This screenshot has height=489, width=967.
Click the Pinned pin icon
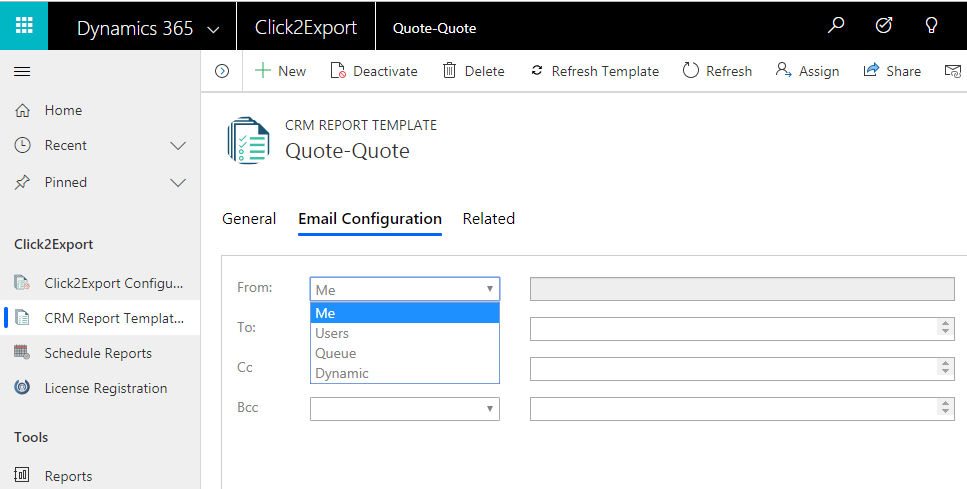[x=22, y=183]
